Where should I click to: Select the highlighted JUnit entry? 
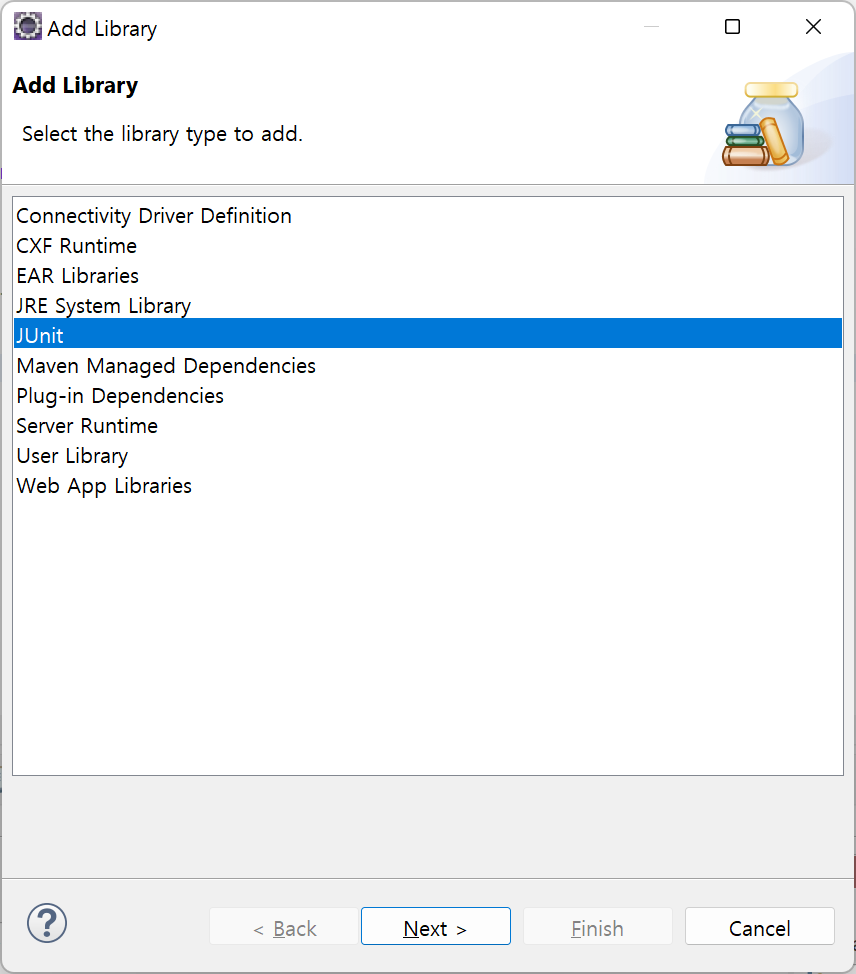(428, 335)
